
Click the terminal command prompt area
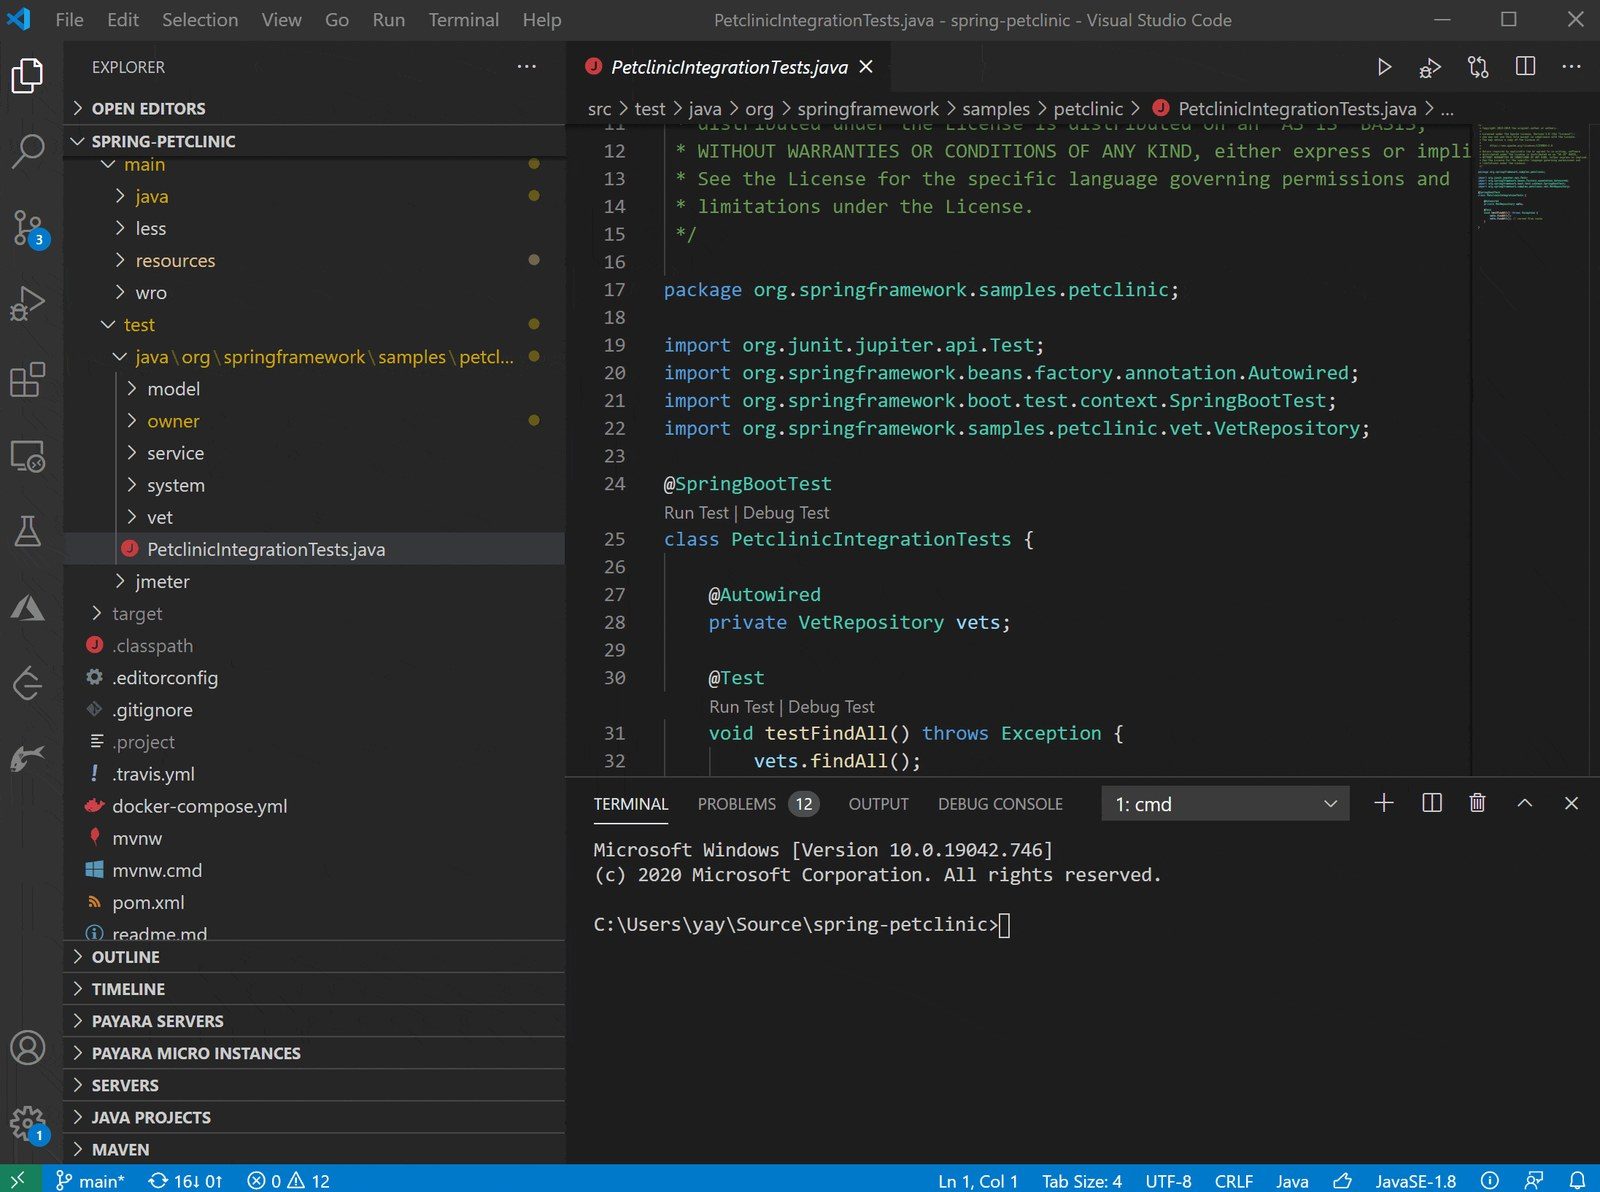point(801,924)
